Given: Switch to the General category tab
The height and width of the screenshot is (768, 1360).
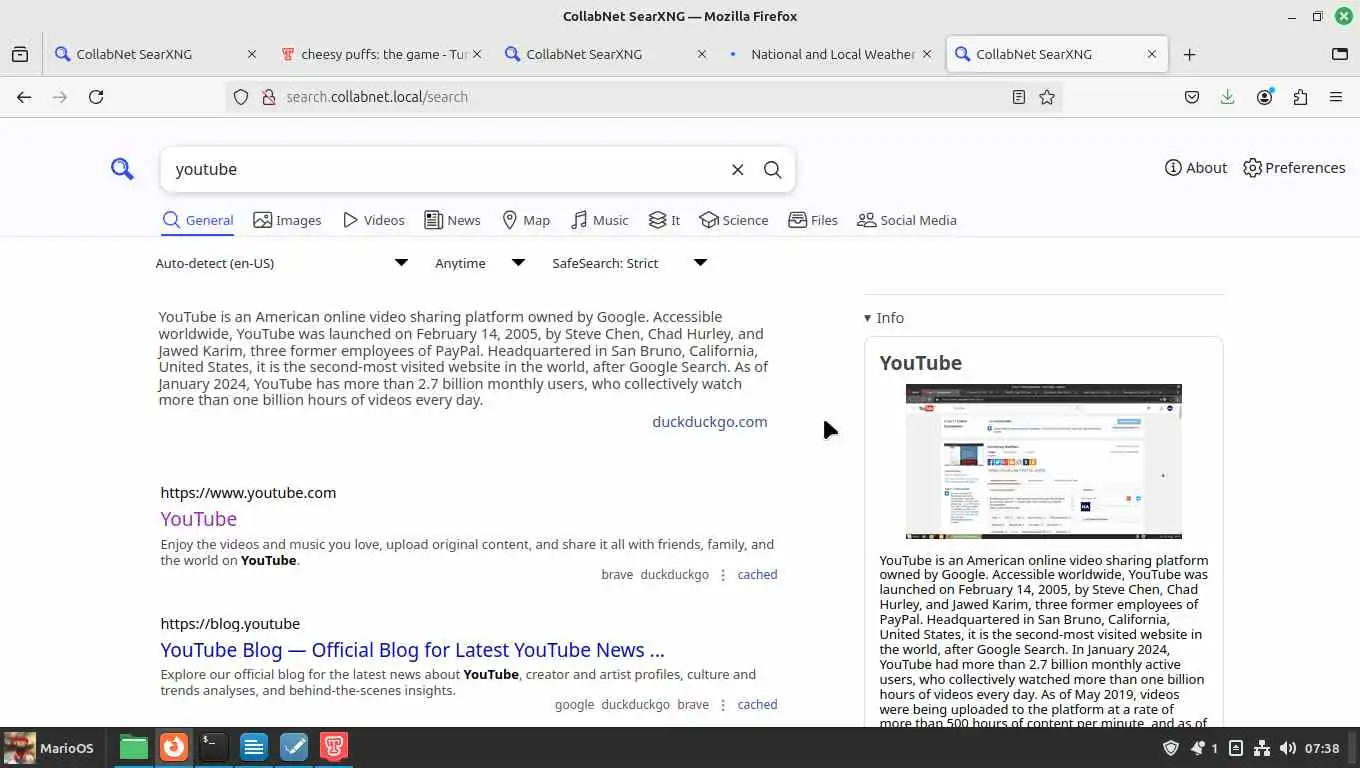Looking at the screenshot, I should click(198, 220).
